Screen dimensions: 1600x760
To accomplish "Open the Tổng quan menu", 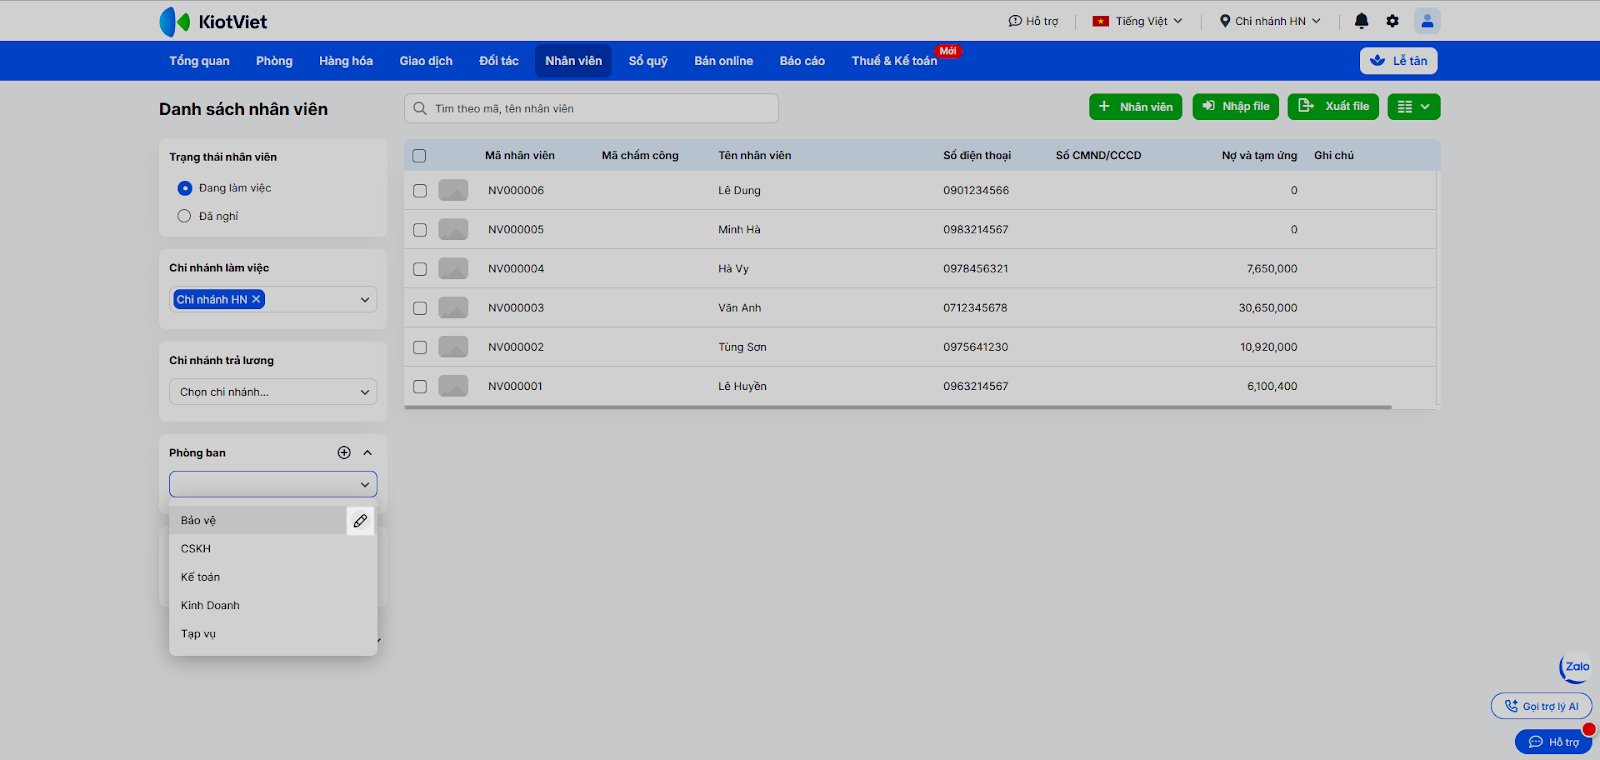I will point(199,61).
